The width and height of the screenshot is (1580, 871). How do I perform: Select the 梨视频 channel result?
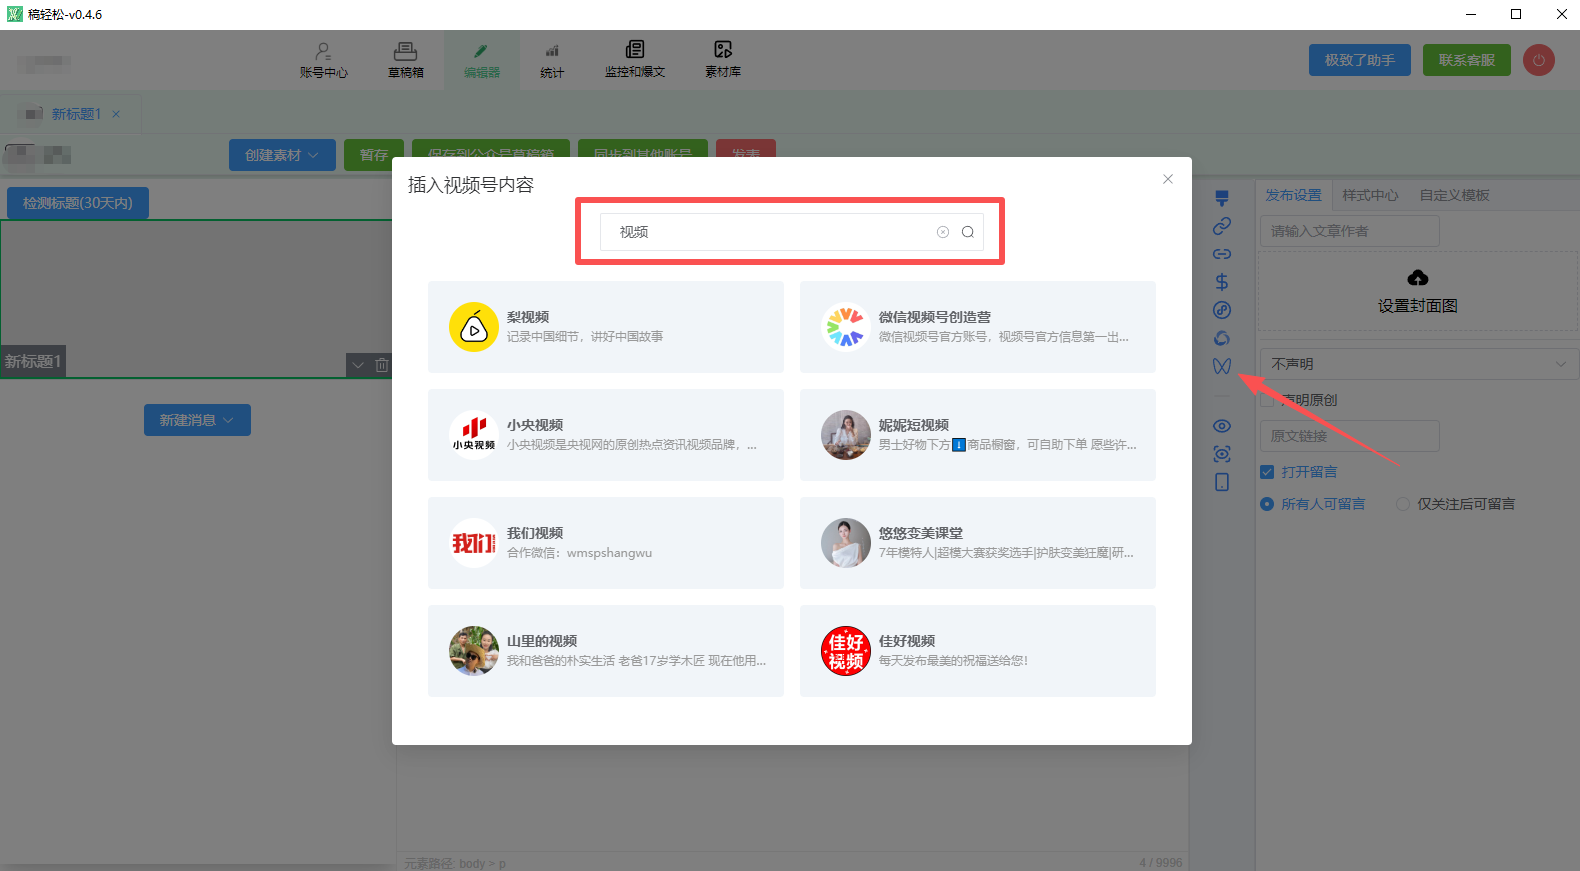click(605, 327)
